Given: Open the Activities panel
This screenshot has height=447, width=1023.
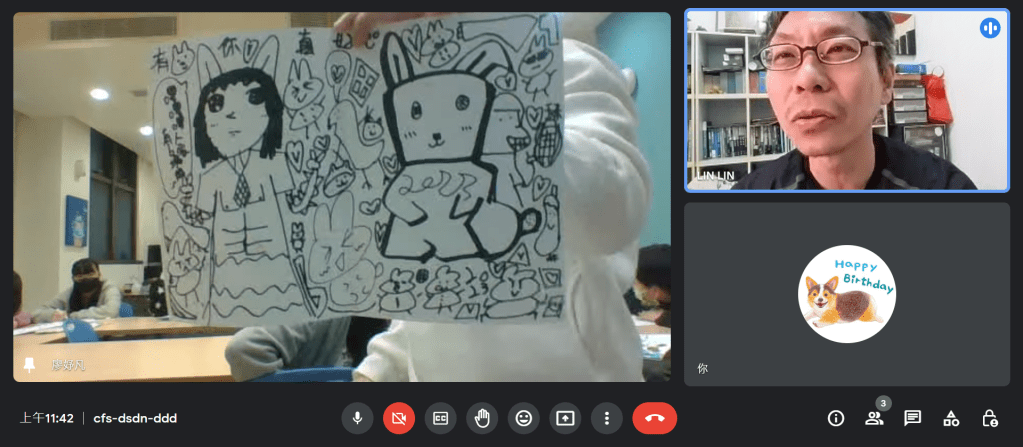Looking at the screenshot, I should point(951,418).
